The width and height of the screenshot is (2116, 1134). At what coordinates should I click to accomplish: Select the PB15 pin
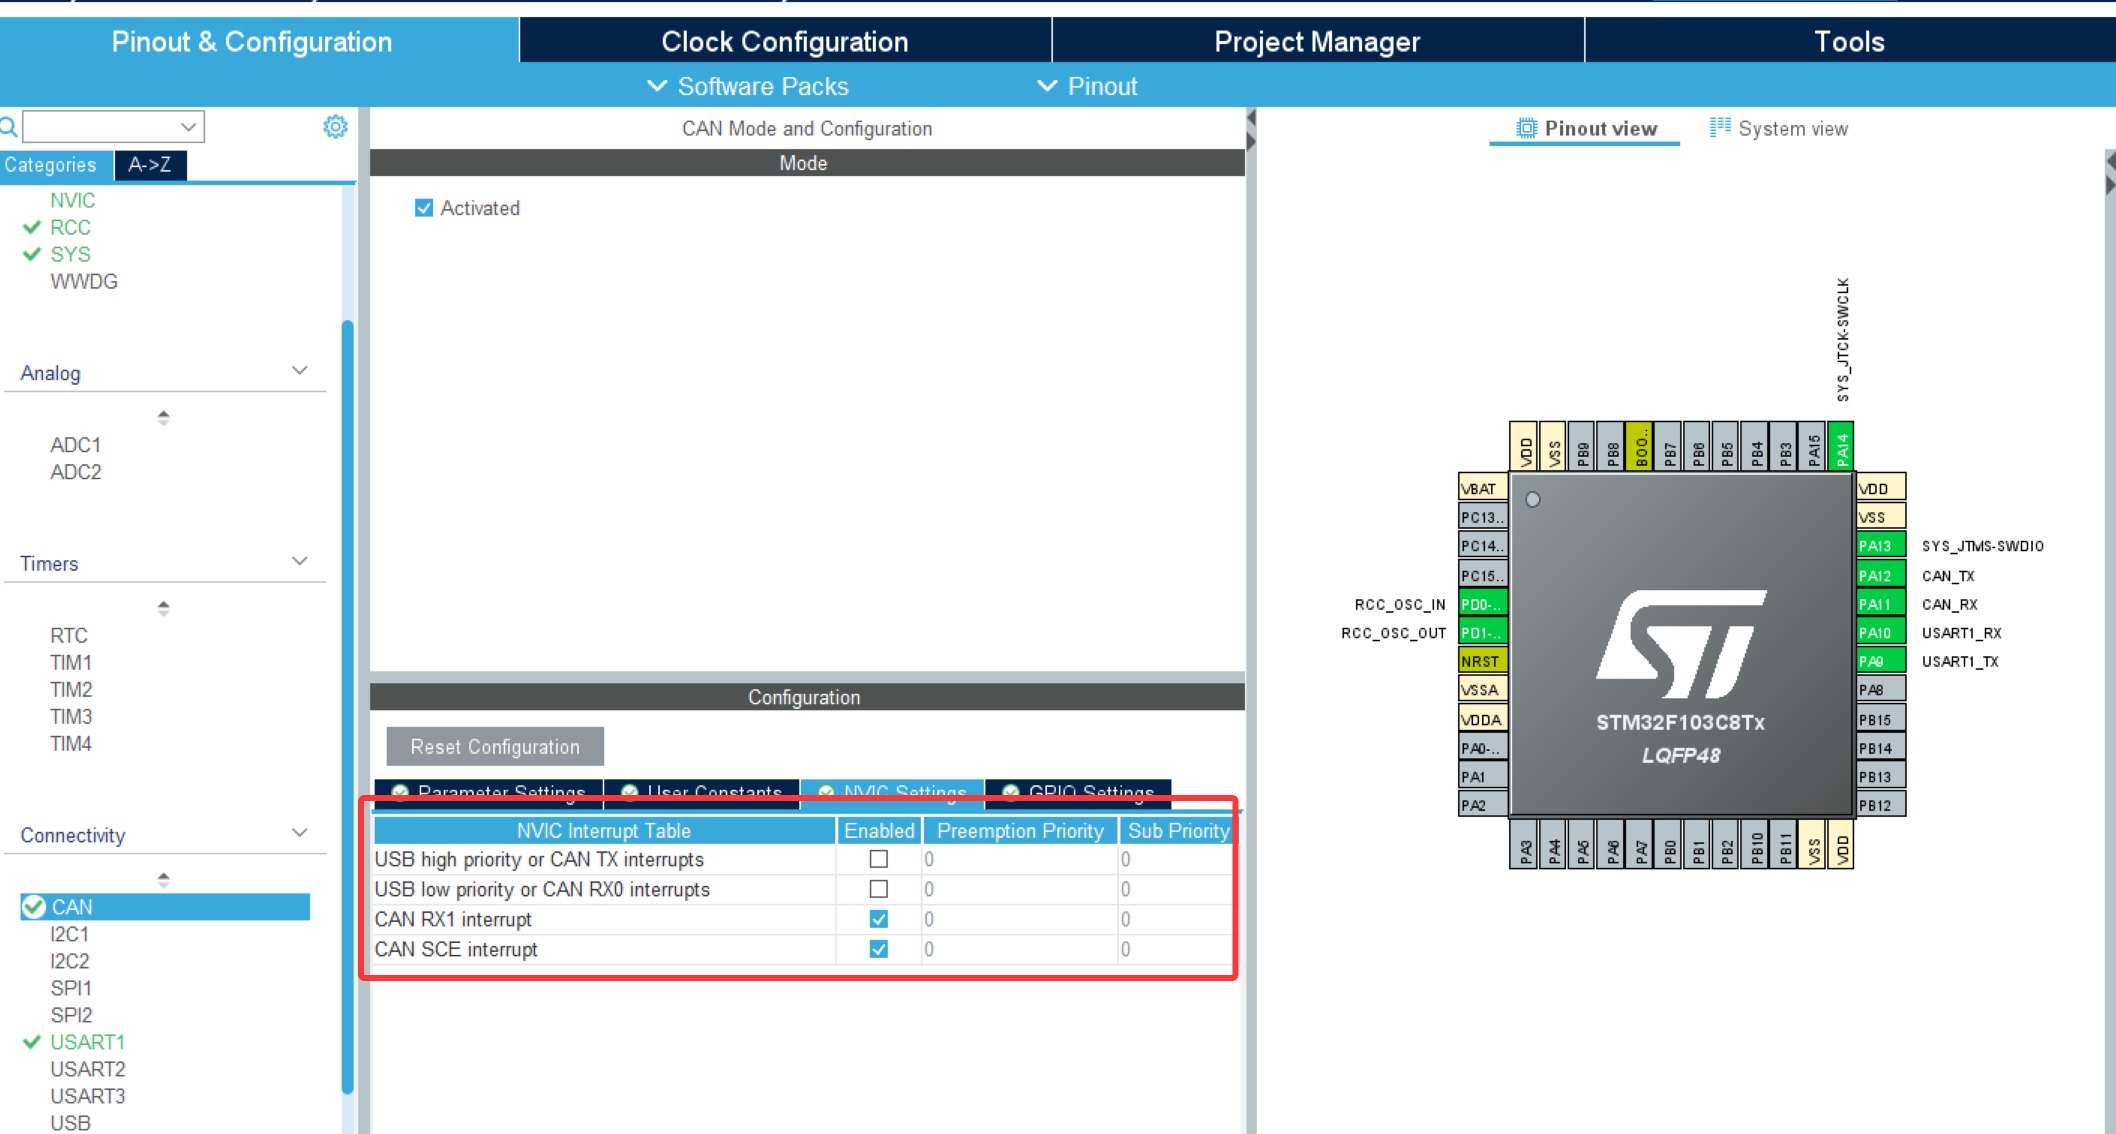click(x=1881, y=719)
